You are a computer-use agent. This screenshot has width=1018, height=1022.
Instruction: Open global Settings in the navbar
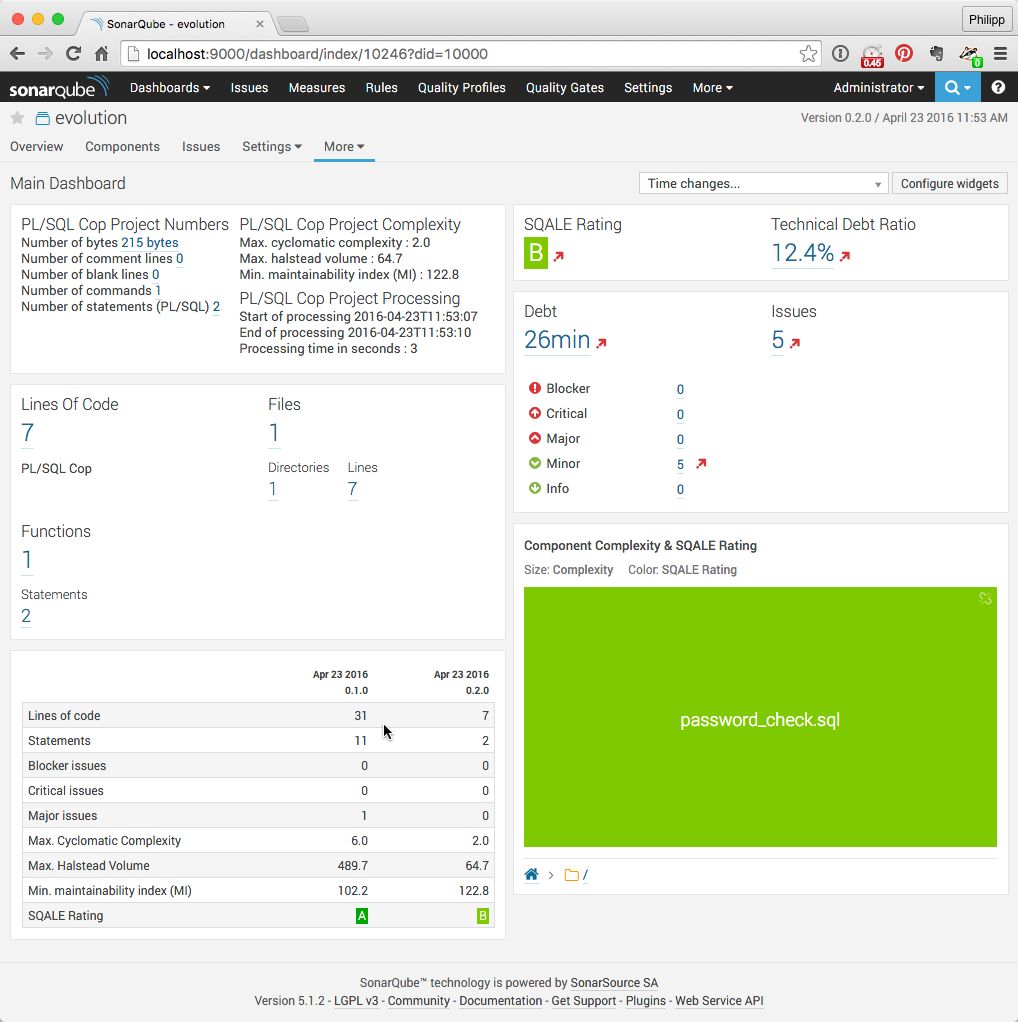tap(648, 87)
